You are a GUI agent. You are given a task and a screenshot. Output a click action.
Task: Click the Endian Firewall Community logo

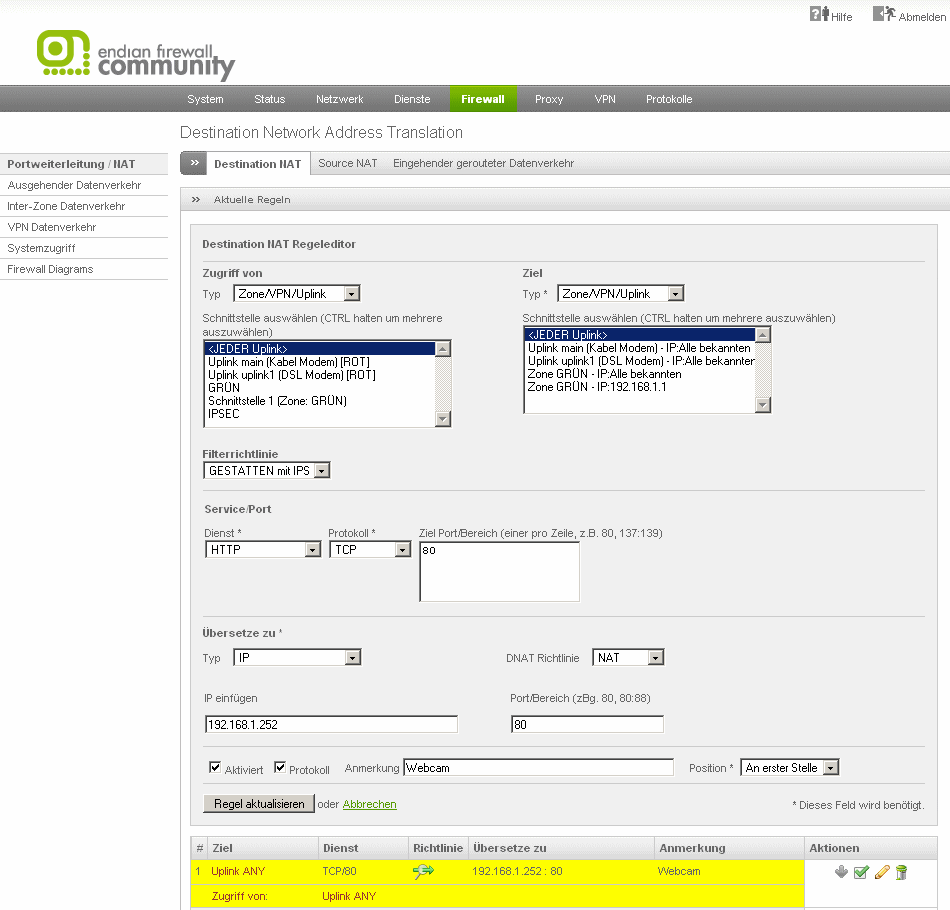[136, 56]
